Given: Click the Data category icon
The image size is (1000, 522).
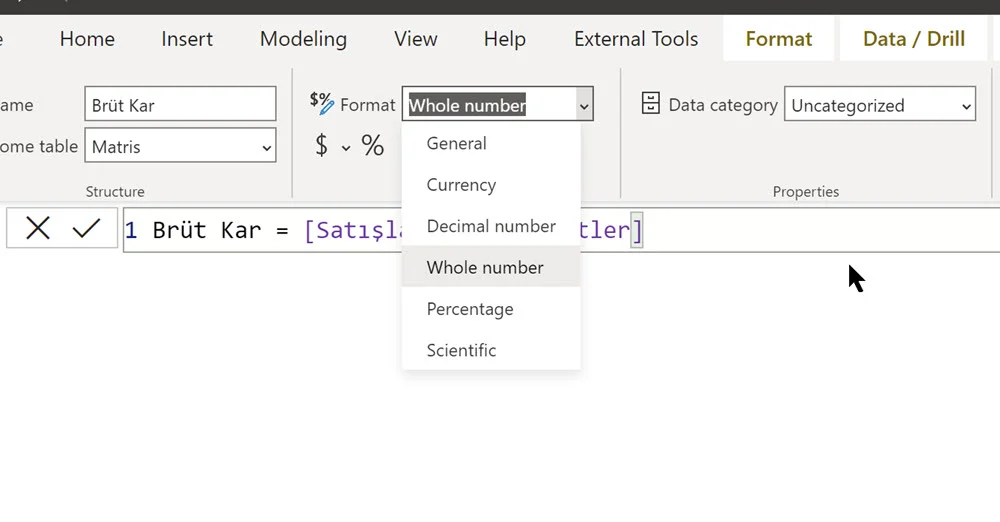Looking at the screenshot, I should pyautogui.click(x=650, y=103).
